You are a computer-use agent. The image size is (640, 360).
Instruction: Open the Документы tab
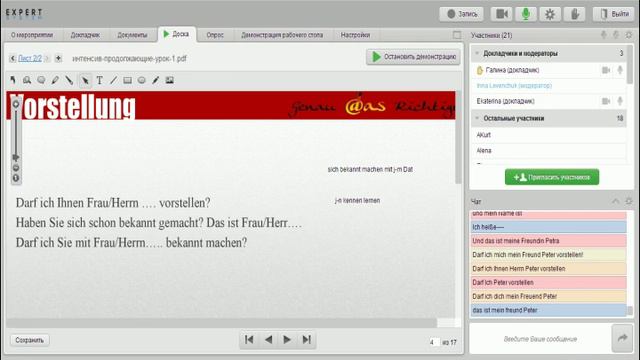[132, 35]
